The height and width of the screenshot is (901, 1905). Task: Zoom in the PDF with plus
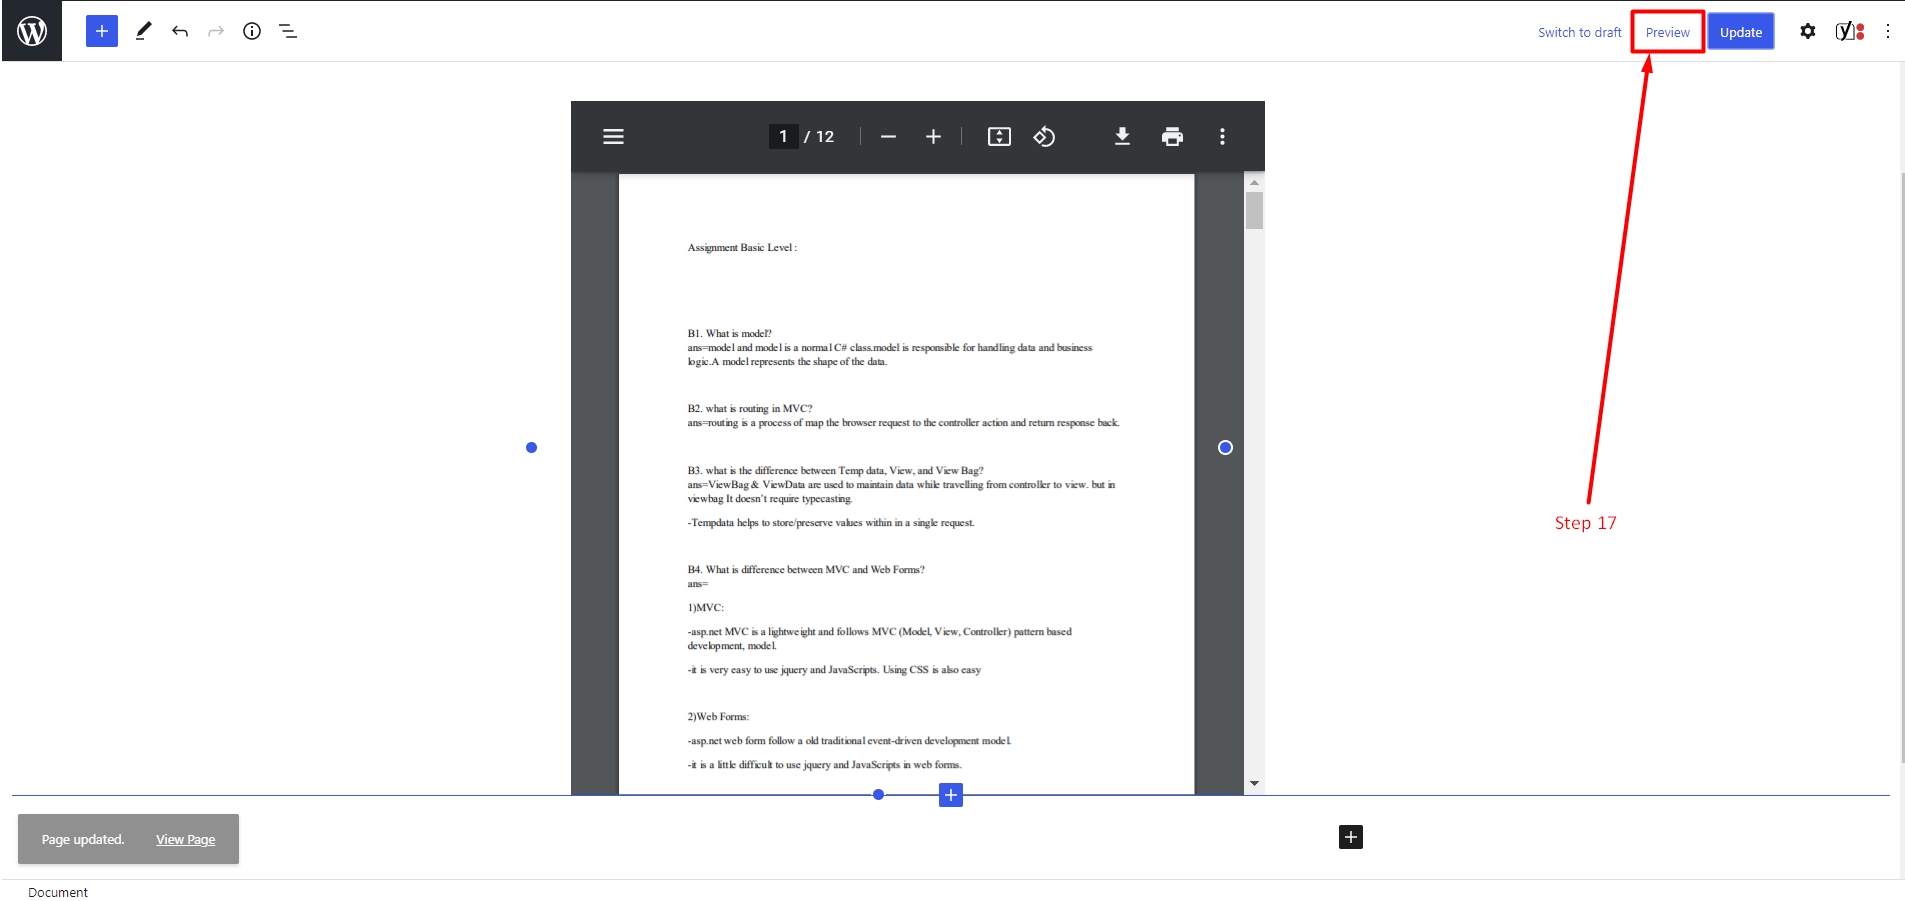(933, 137)
